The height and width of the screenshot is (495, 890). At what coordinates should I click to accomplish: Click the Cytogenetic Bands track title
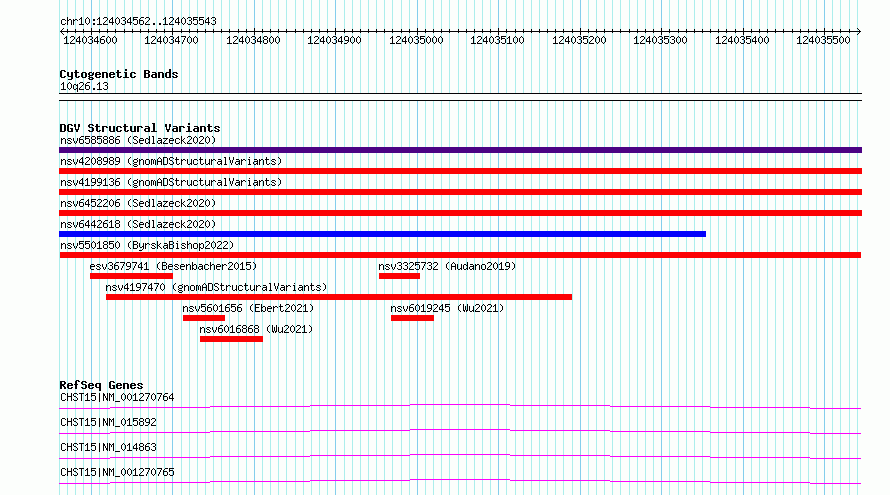(119, 74)
